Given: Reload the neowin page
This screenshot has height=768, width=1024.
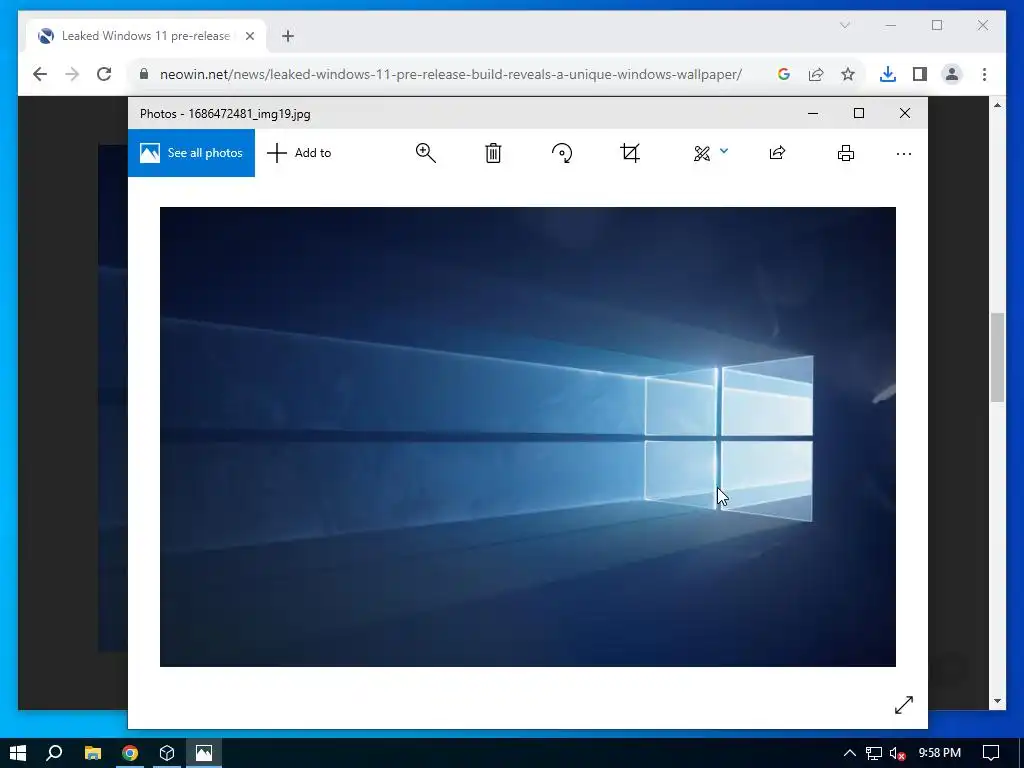Looking at the screenshot, I should (x=104, y=74).
